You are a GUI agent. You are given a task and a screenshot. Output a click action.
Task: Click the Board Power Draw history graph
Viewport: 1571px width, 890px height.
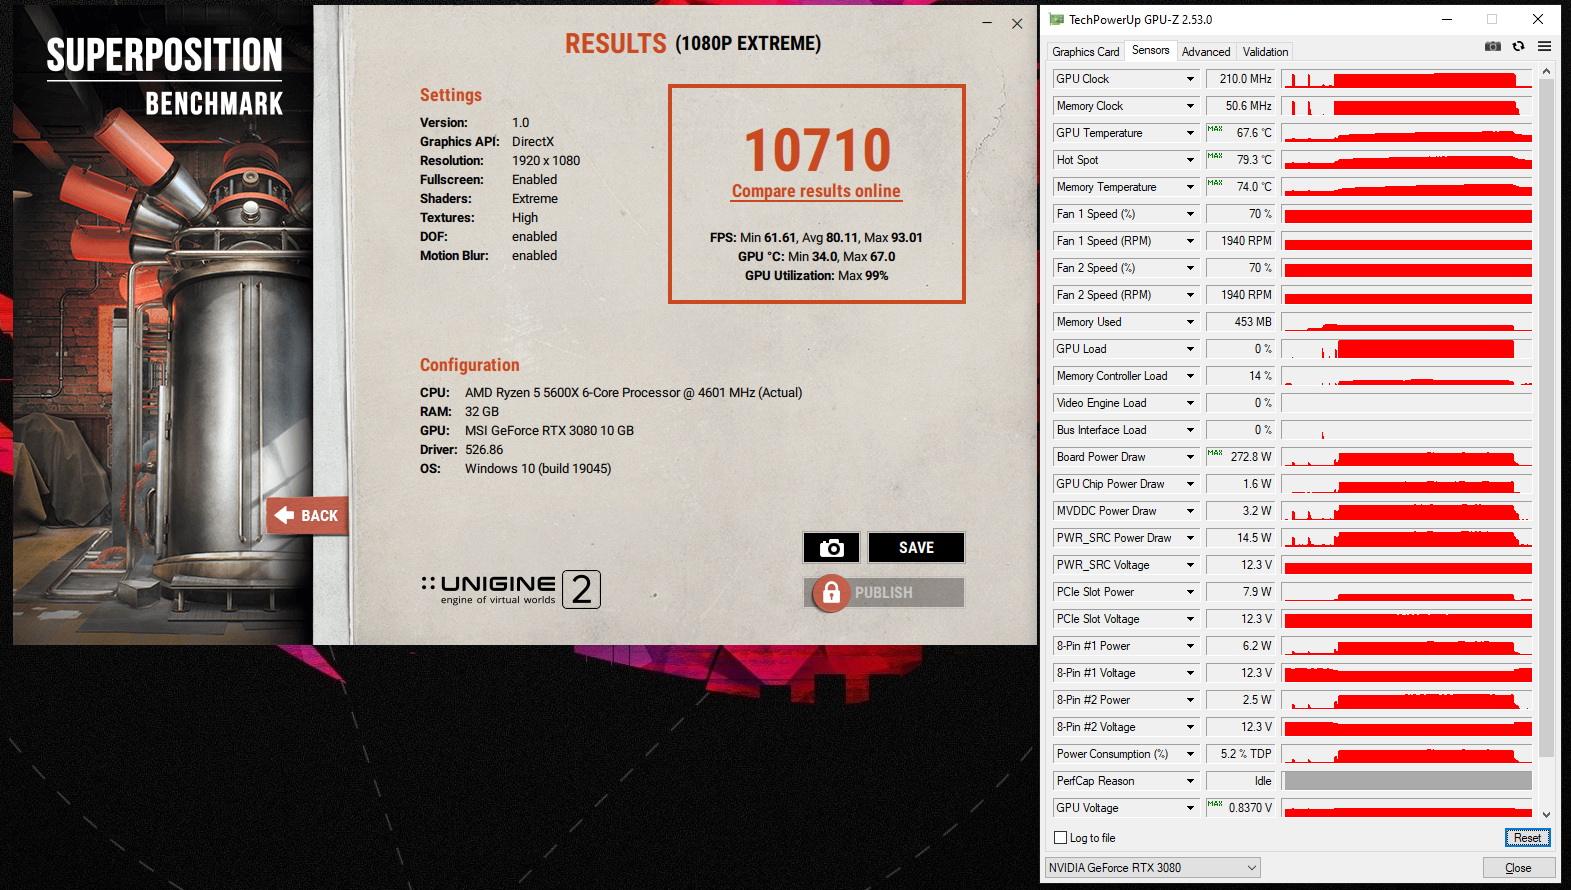point(1407,457)
